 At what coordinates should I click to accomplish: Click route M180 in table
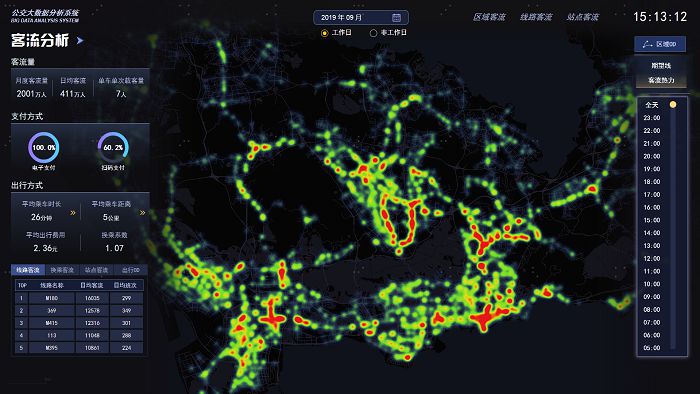52,298
